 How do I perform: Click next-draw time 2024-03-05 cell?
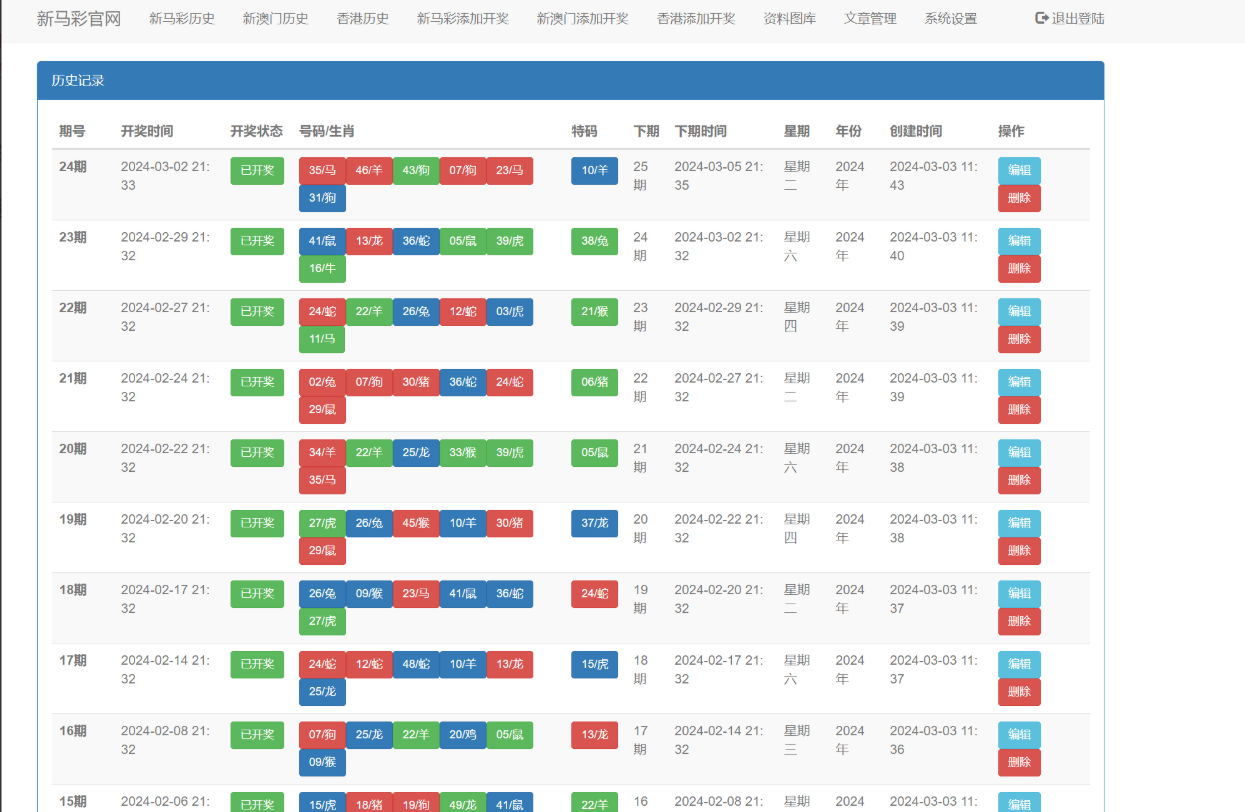(719, 176)
